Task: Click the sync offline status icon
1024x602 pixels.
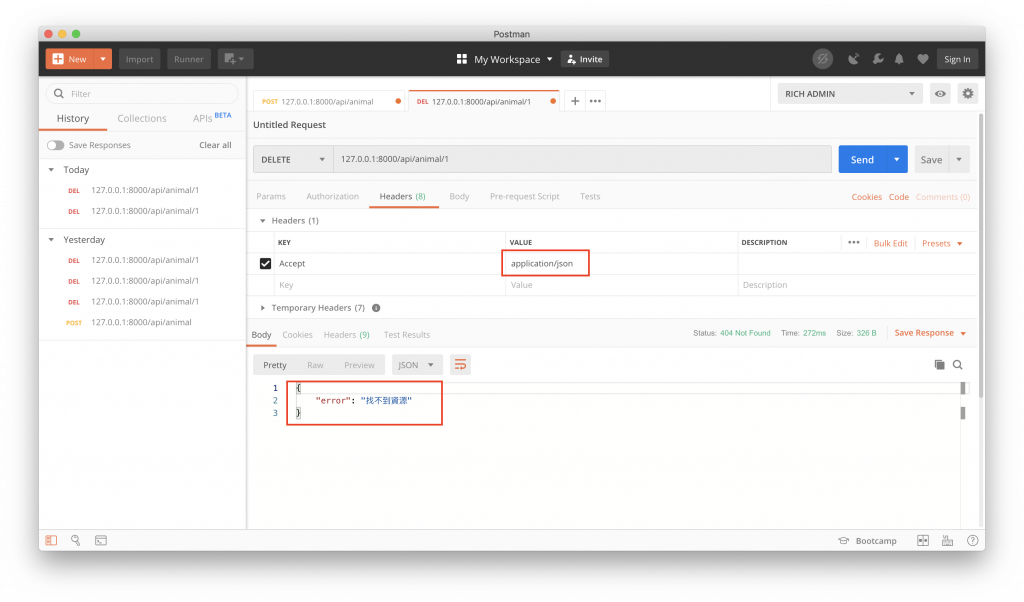Action: click(822, 59)
